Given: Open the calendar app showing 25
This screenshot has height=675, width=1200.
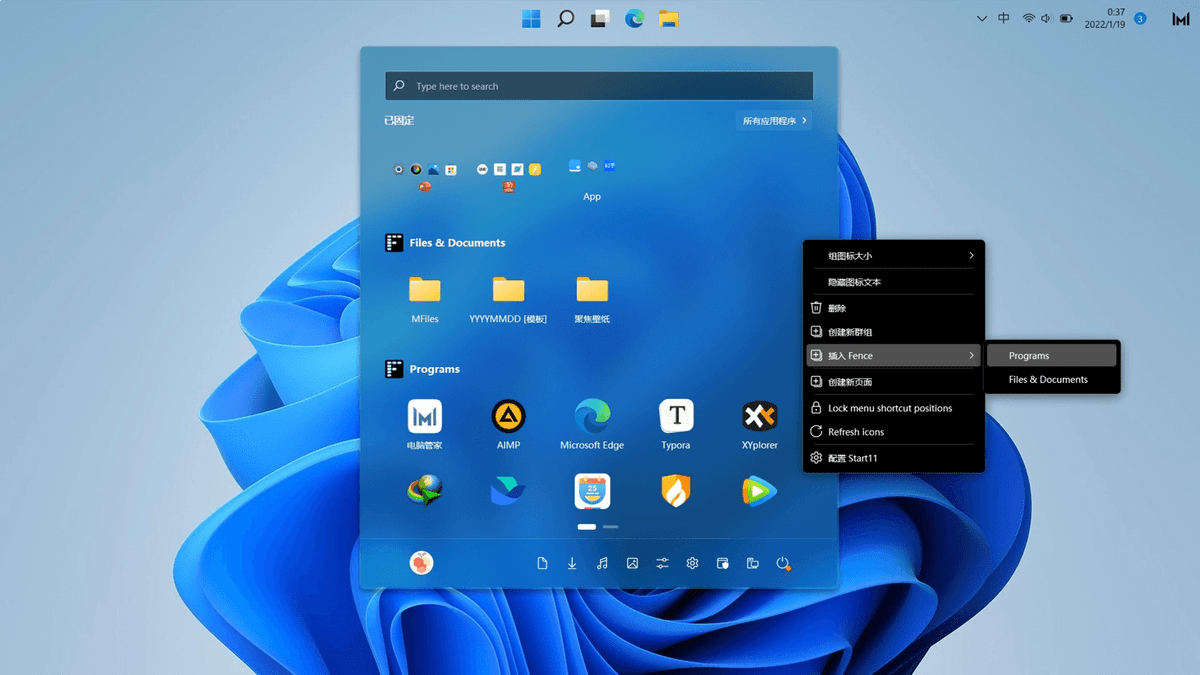Looking at the screenshot, I should coord(592,491).
